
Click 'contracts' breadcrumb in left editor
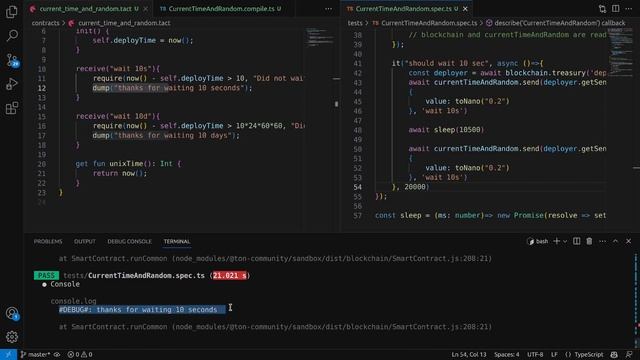[x=45, y=23]
